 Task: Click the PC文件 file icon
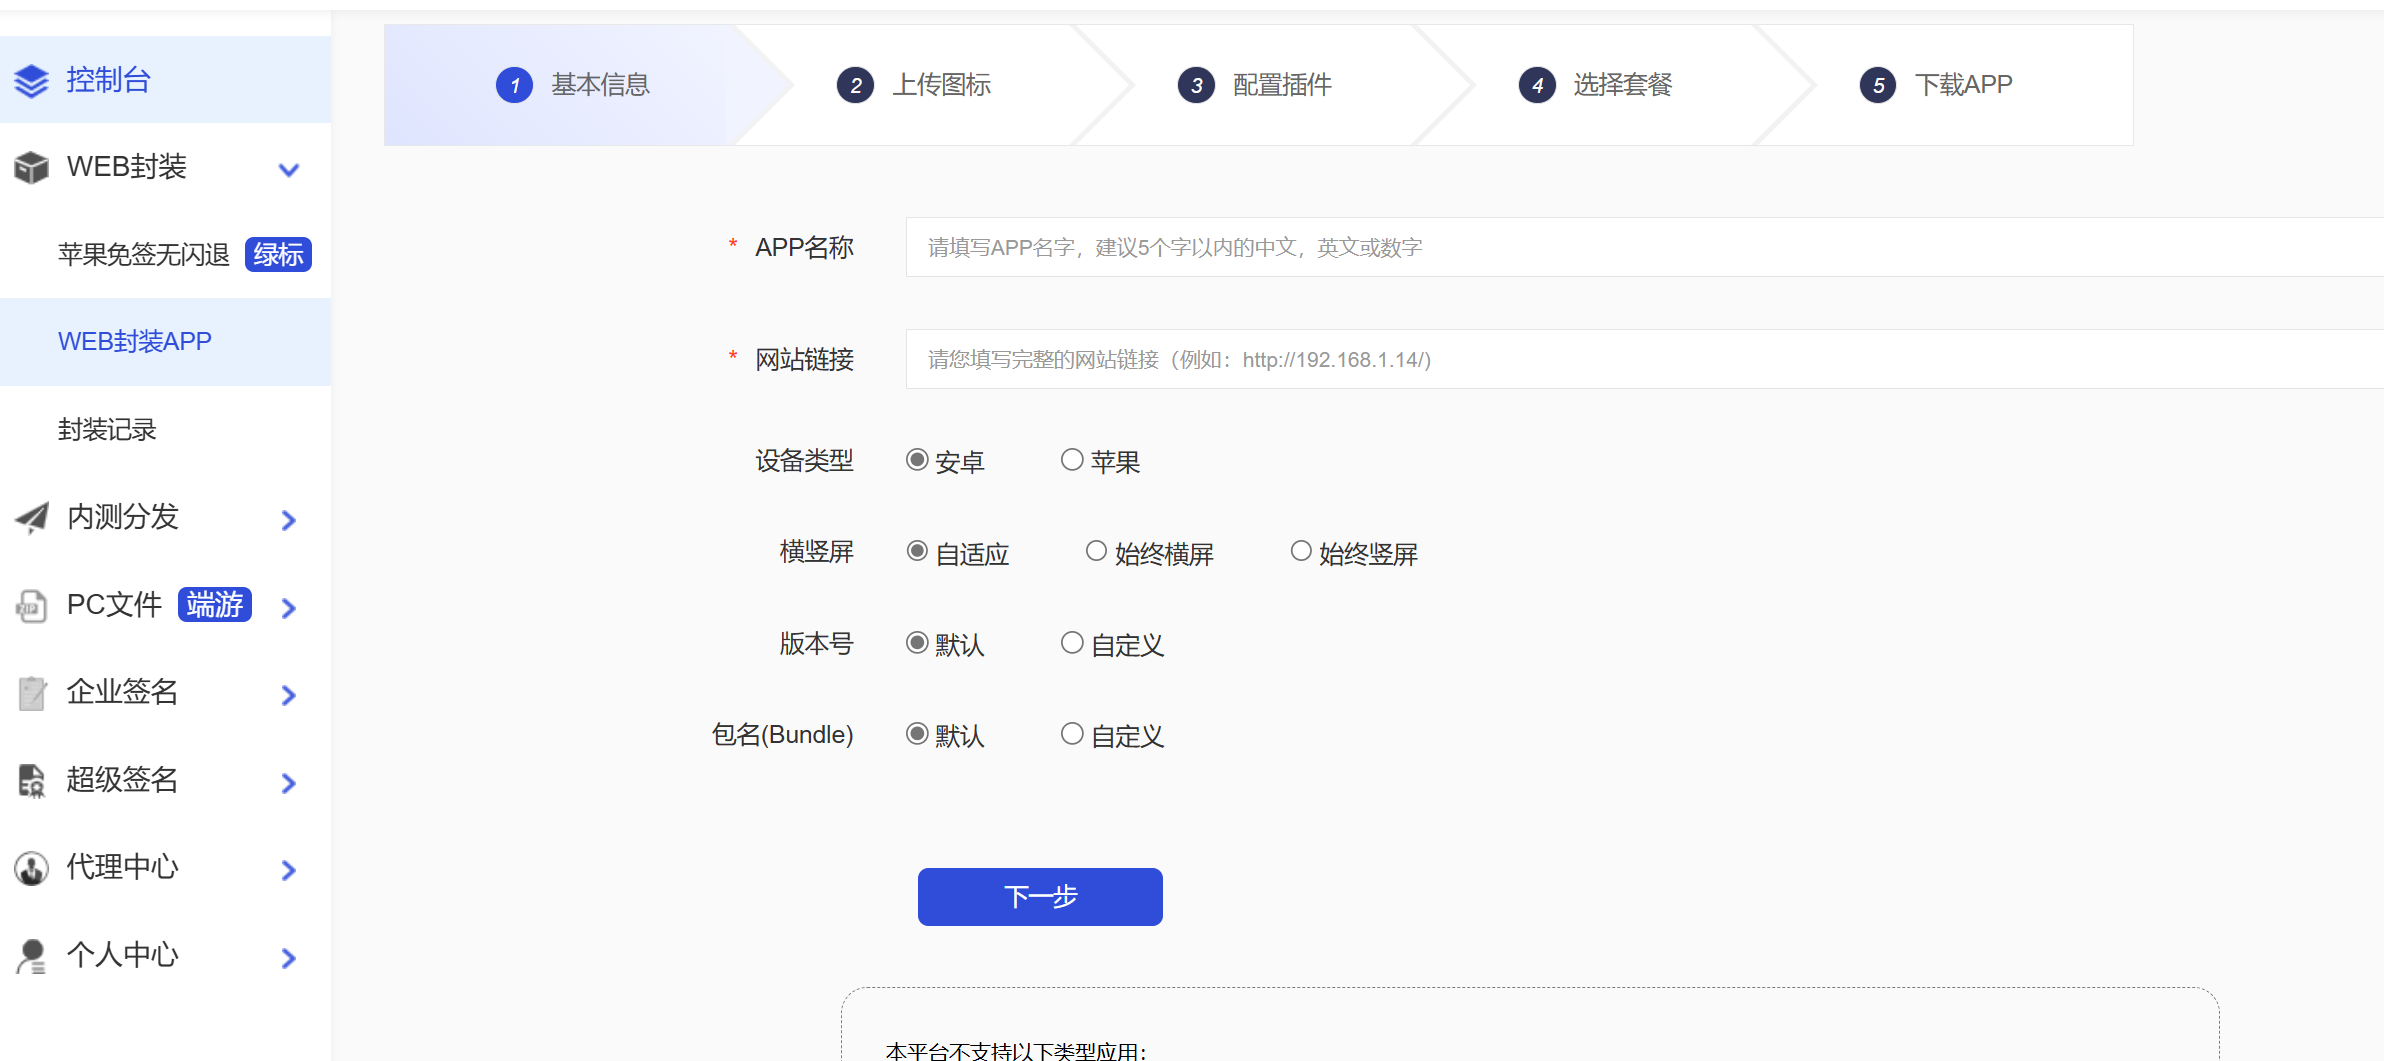[32, 606]
